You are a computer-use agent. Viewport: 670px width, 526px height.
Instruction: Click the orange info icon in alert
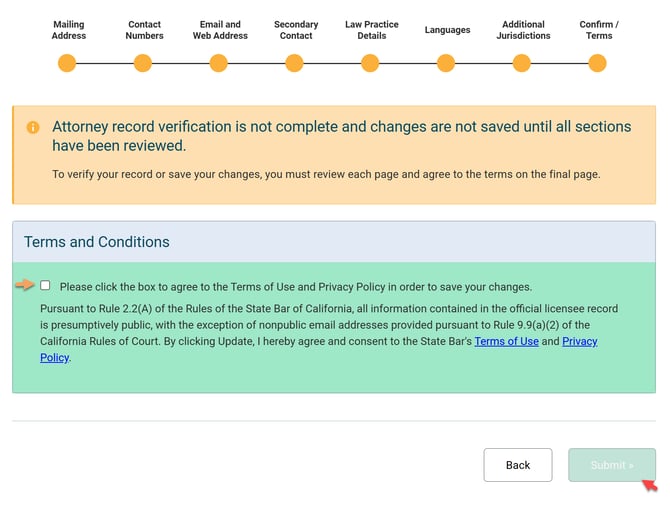click(33, 127)
